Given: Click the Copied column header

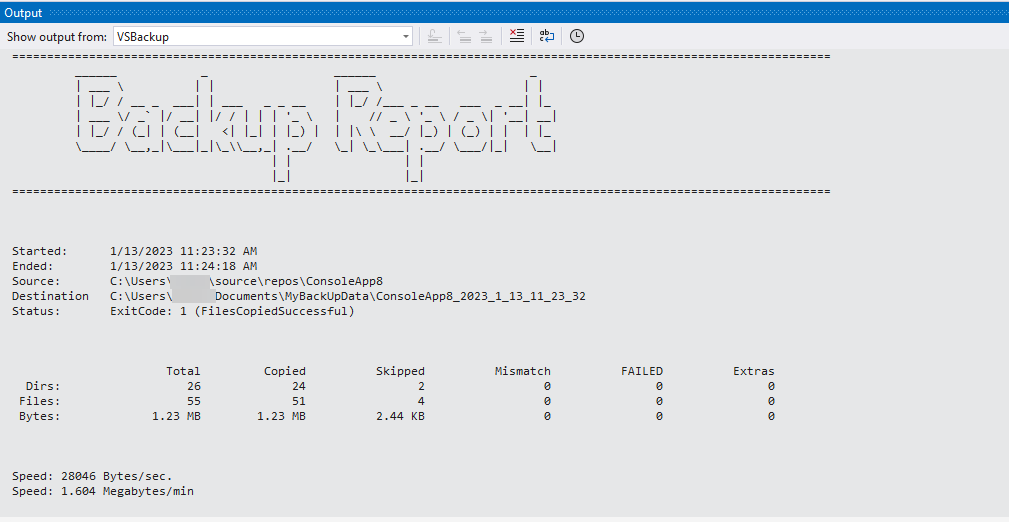Looking at the screenshot, I should point(284,371).
